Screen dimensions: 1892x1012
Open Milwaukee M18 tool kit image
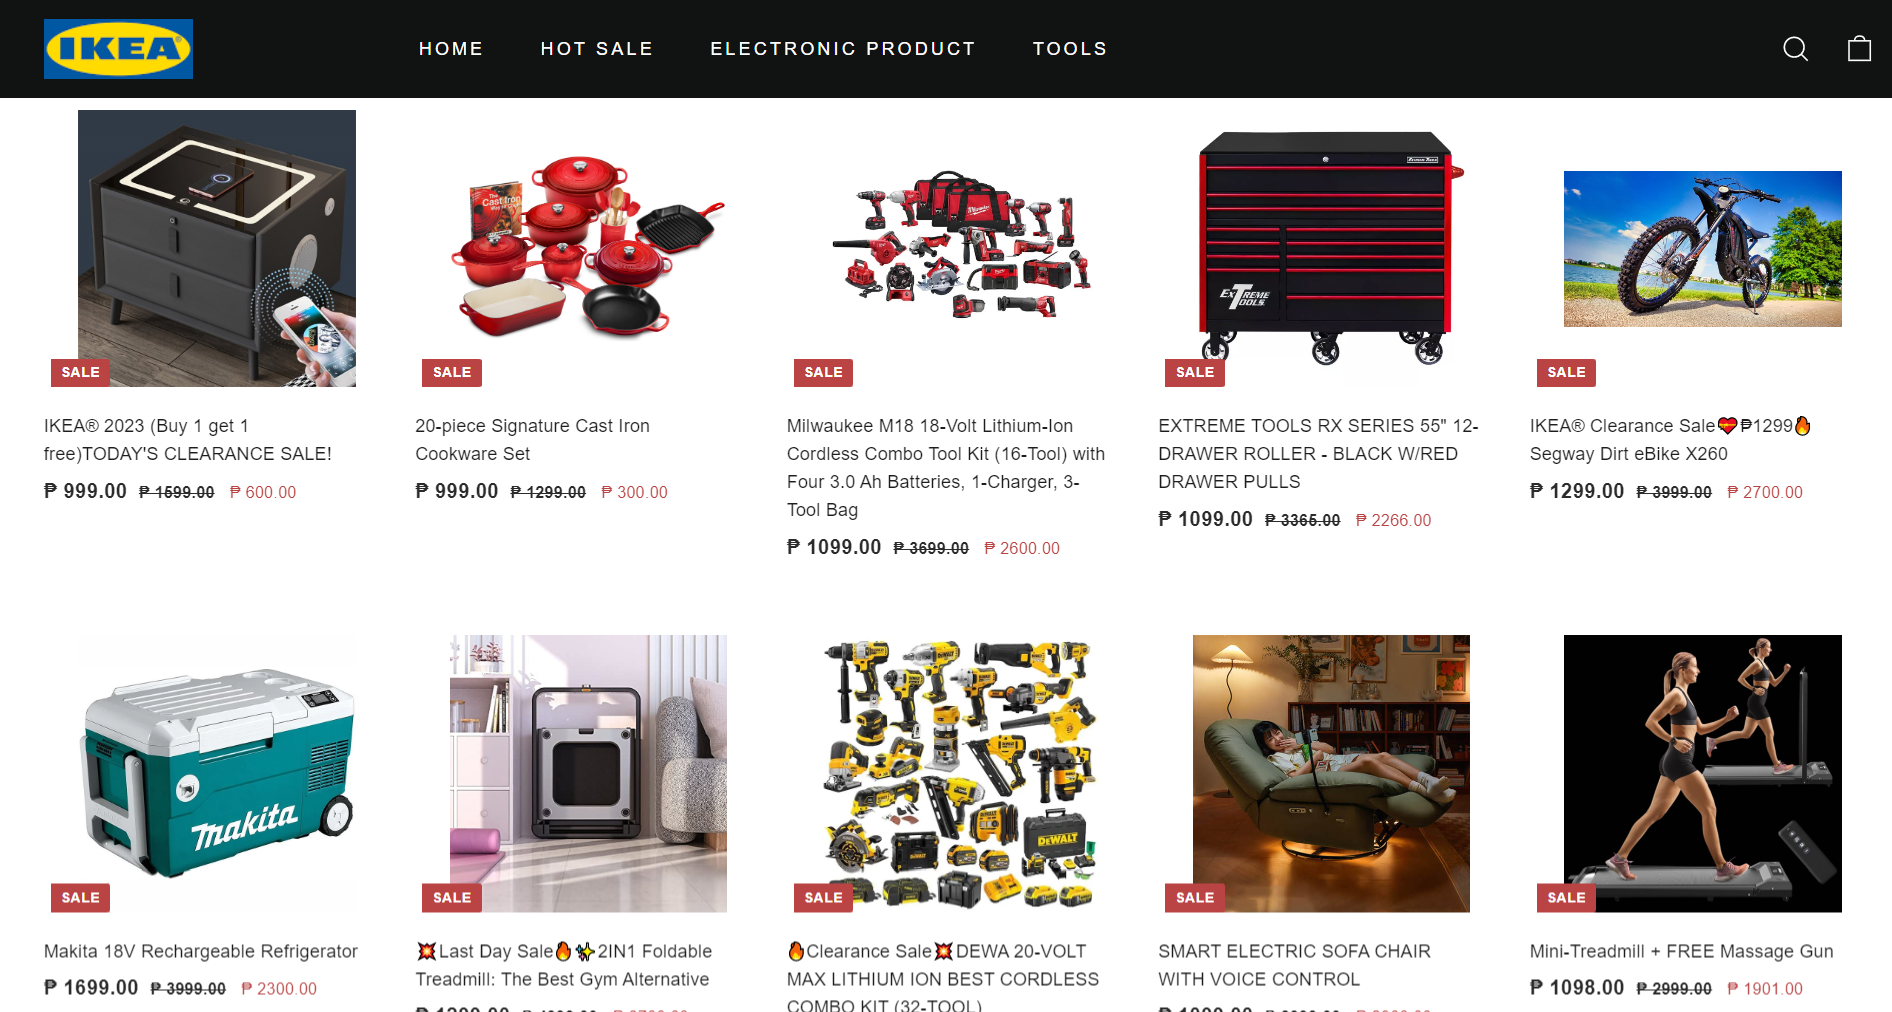coord(960,246)
